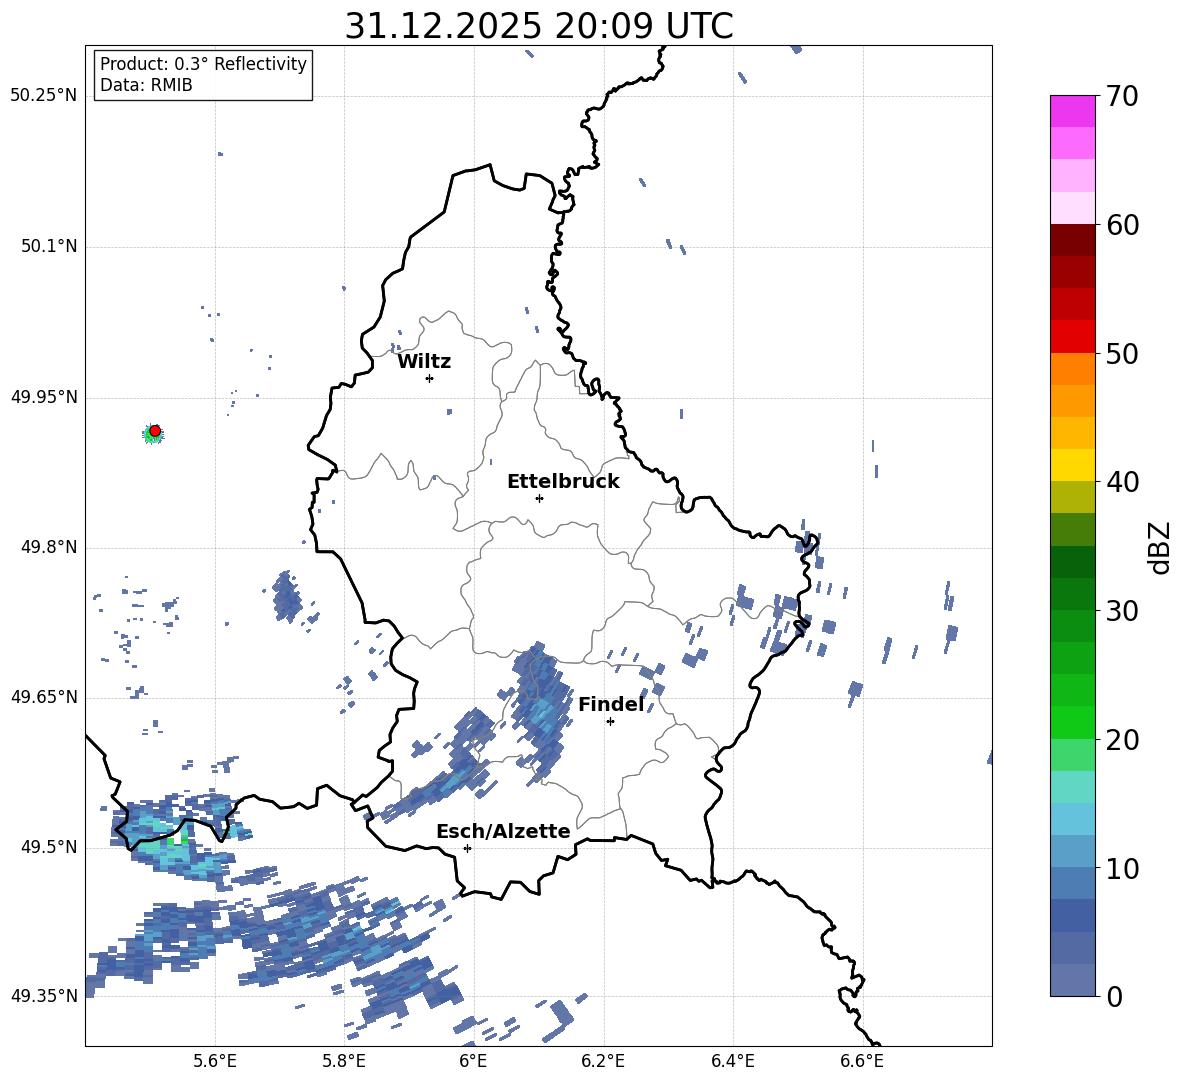Click the 60 dBZ dark red colorbar segment

click(1072, 240)
